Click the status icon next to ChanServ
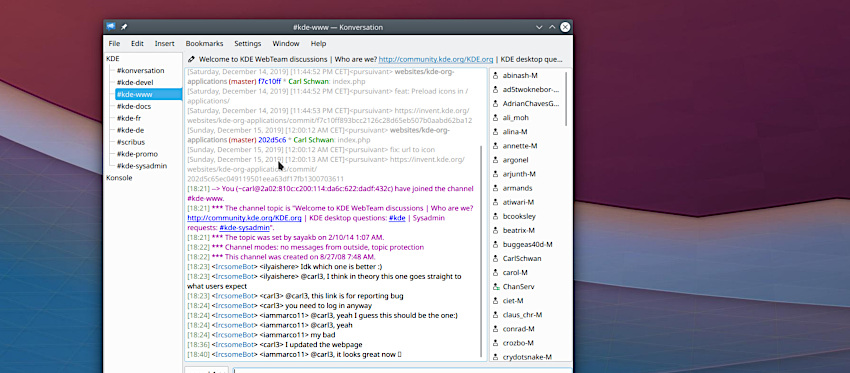Image resolution: width=850 pixels, height=373 pixels. (x=495, y=287)
